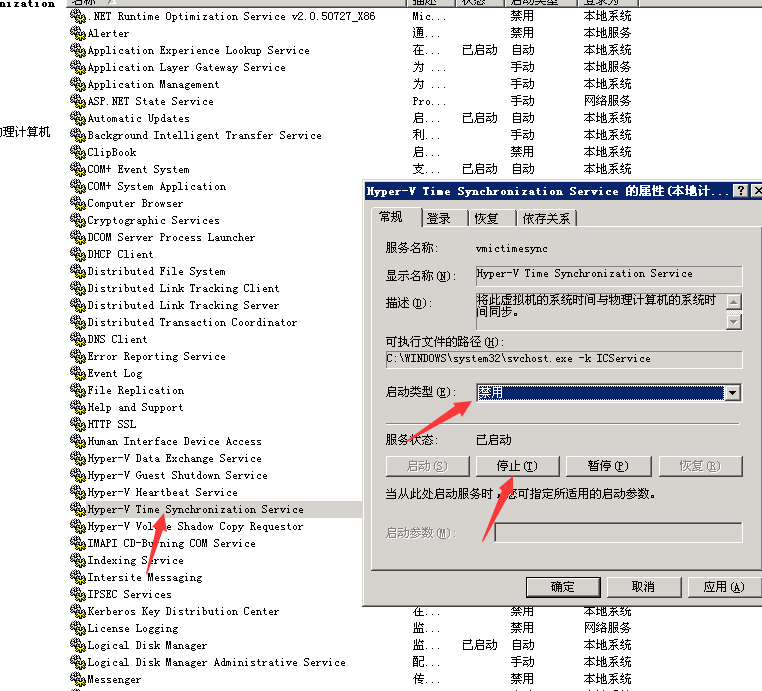Click the Kerberos Key Distribution Center icon
Screen dimensions: 762x691
78,611
